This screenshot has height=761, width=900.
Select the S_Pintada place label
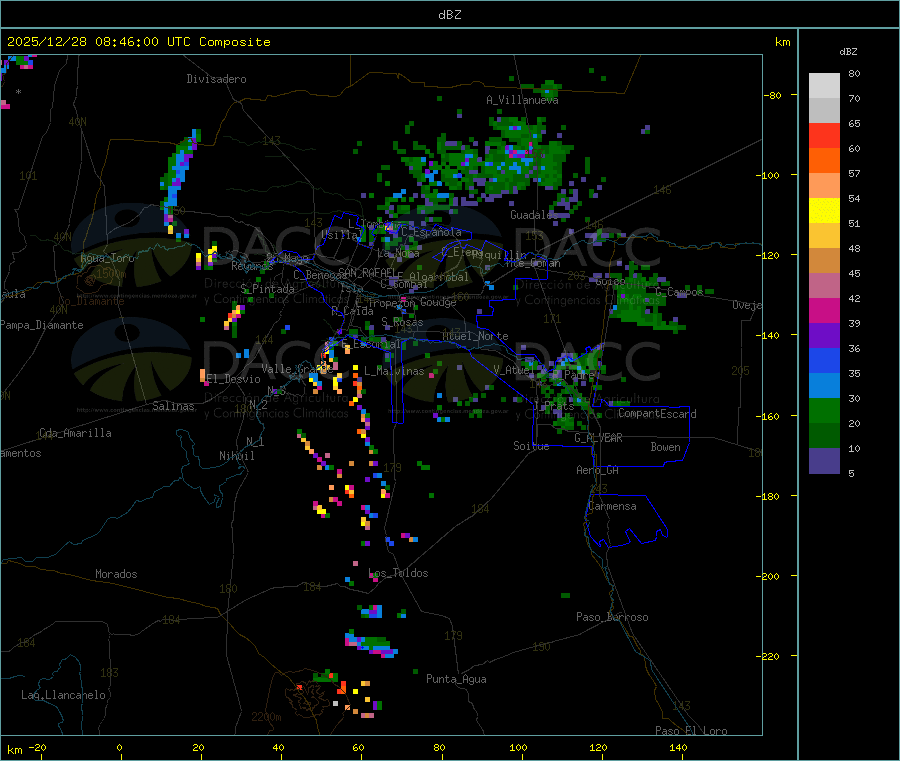(x=267, y=289)
